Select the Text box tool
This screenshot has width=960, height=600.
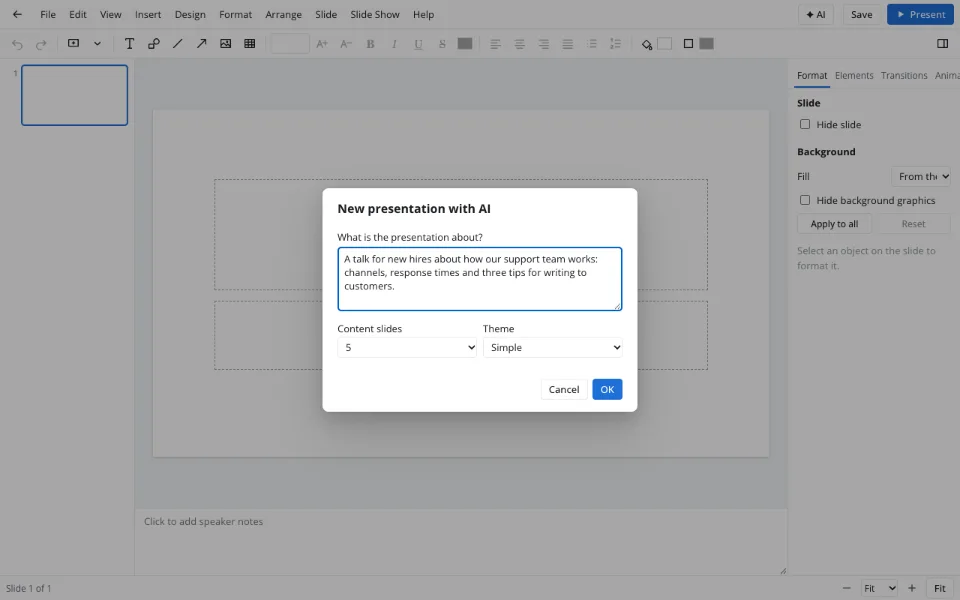pyautogui.click(x=129, y=43)
